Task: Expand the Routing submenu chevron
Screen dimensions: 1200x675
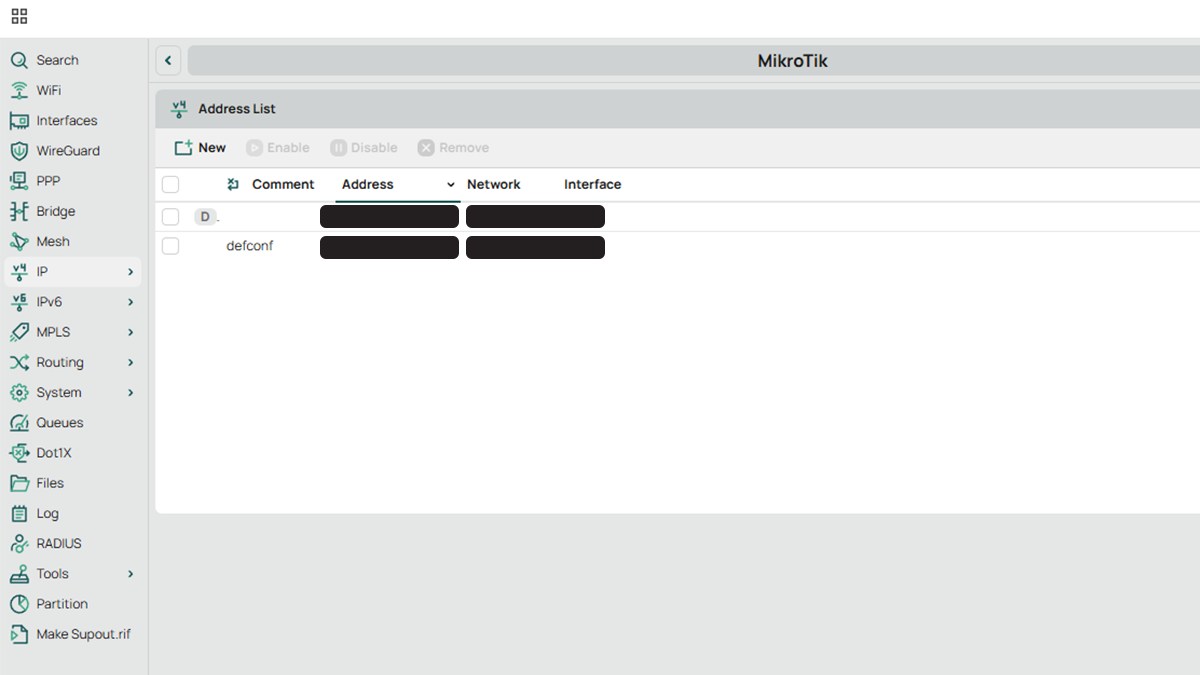Action: pyautogui.click(x=130, y=362)
